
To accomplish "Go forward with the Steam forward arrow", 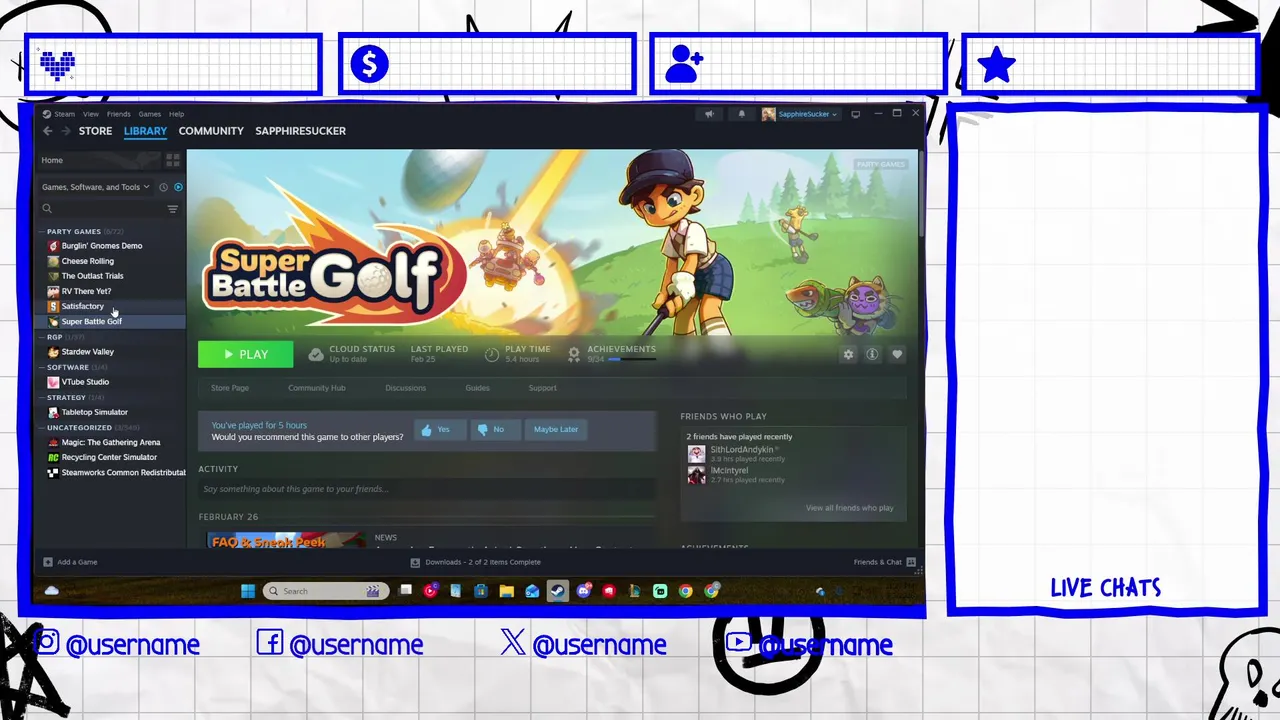I will click(64, 131).
